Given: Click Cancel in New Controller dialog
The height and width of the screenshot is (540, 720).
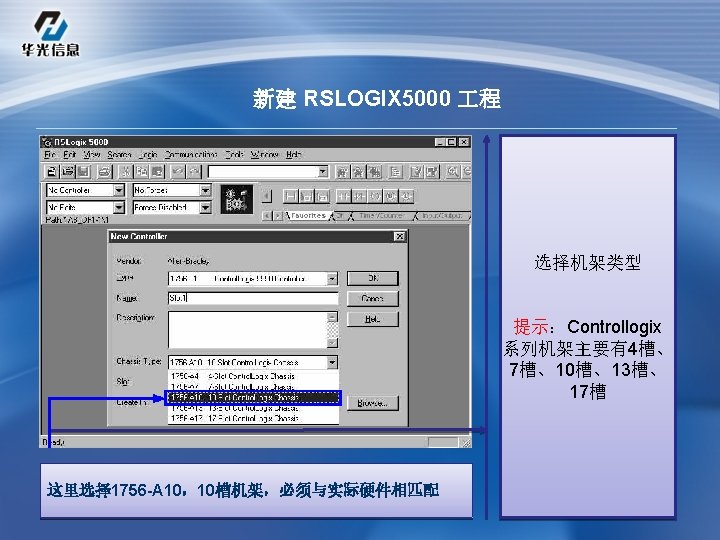Looking at the screenshot, I should 372,298.
